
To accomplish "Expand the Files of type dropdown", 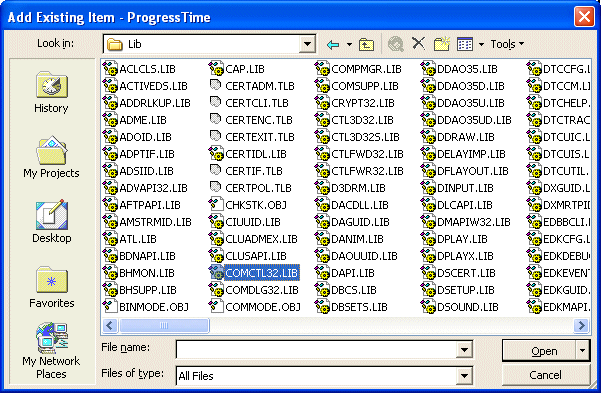I will [x=464, y=376].
